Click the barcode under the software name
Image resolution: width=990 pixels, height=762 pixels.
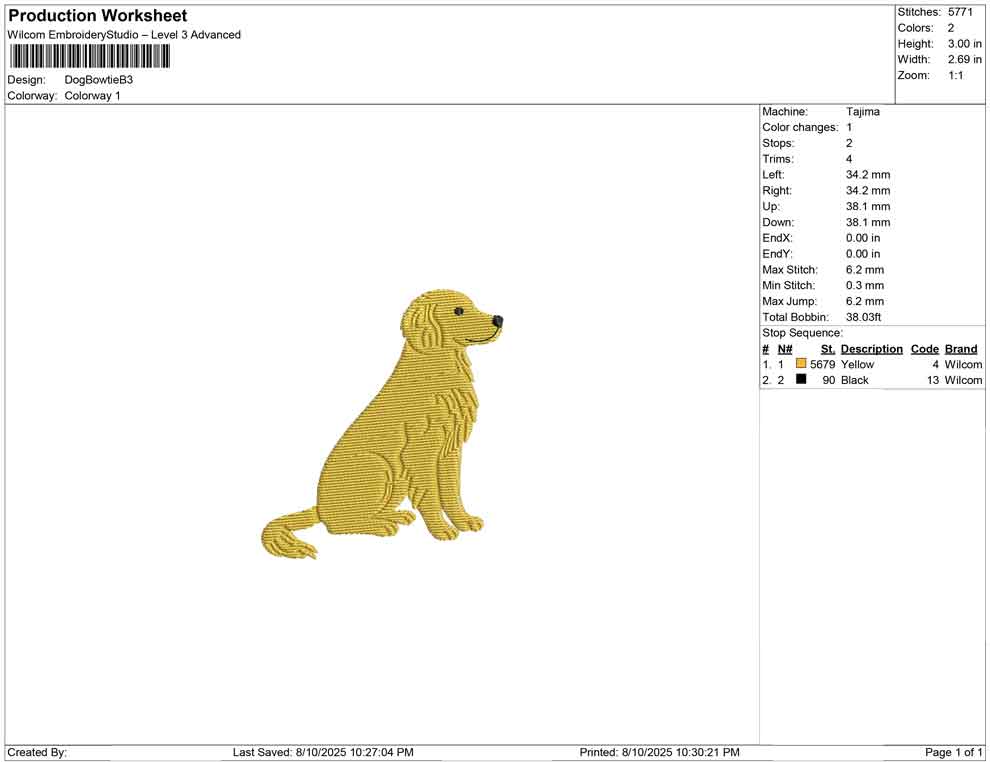89,57
